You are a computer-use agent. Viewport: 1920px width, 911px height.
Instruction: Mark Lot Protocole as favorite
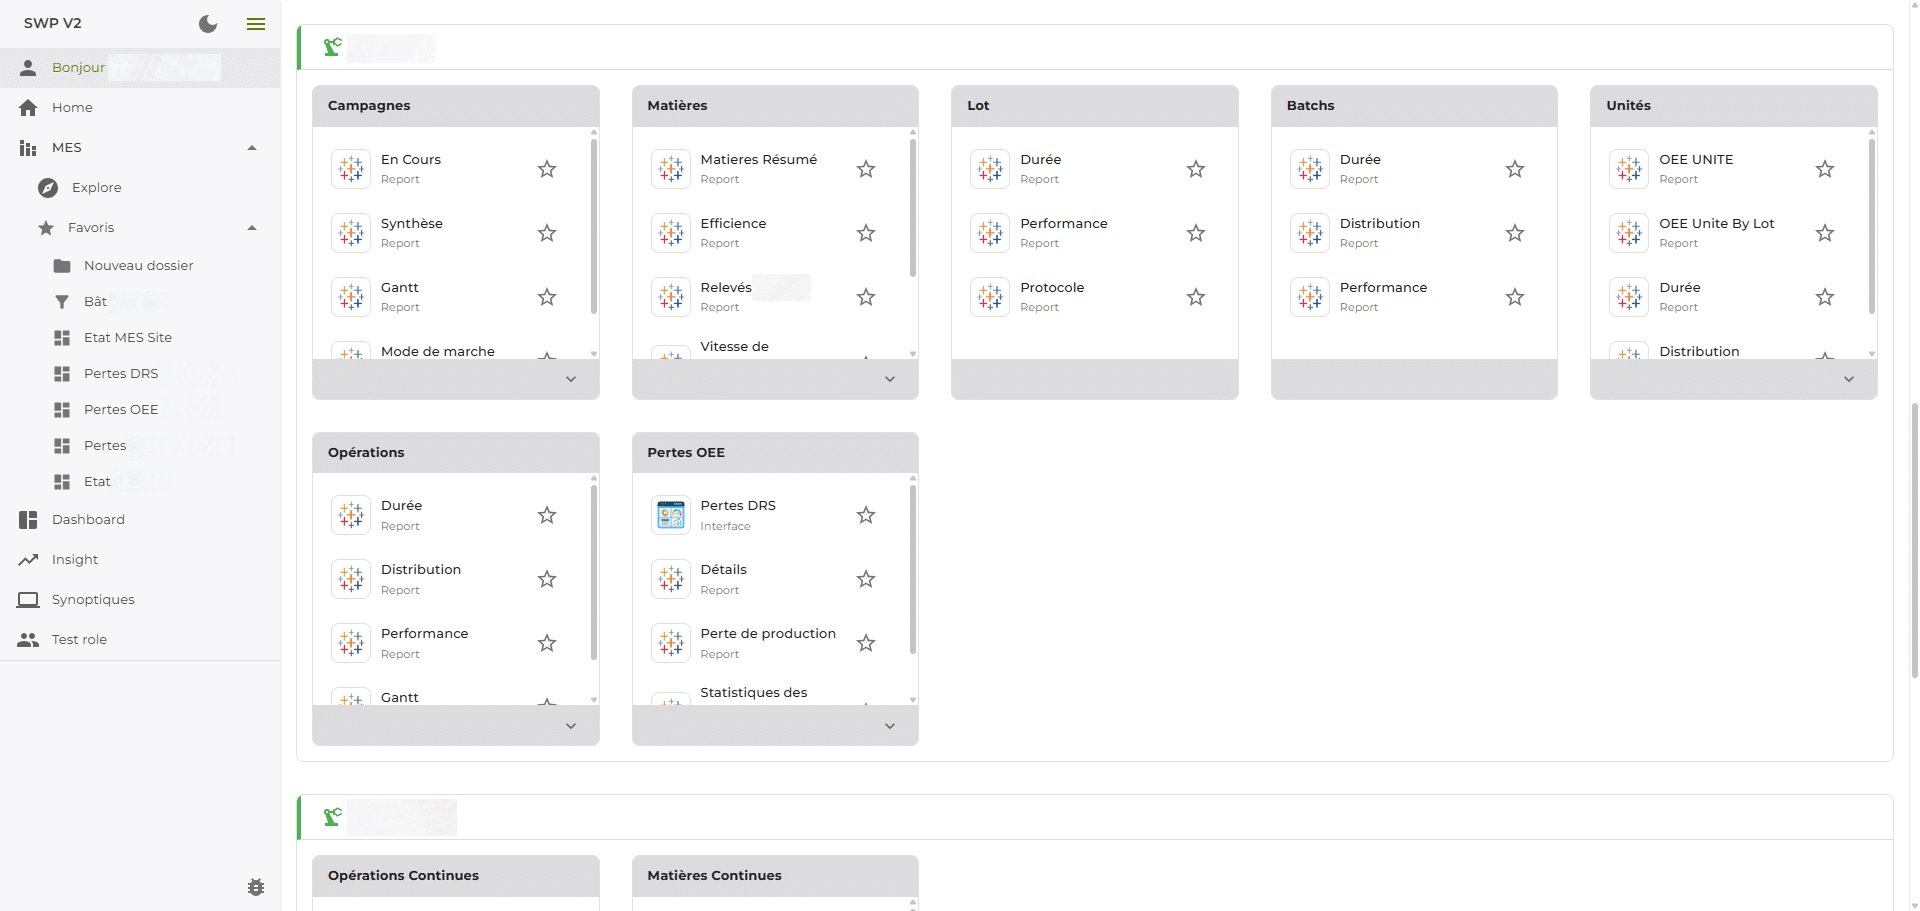1196,297
